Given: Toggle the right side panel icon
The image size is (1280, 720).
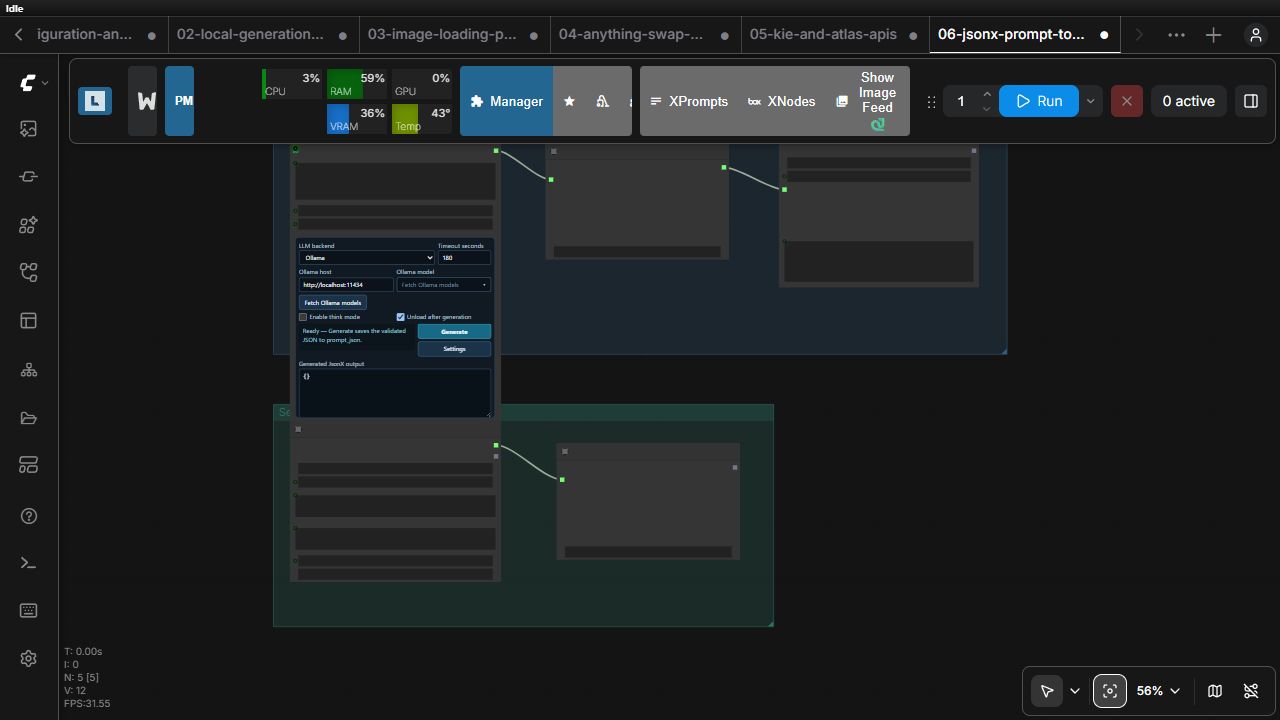Looking at the screenshot, I should click(1250, 101).
